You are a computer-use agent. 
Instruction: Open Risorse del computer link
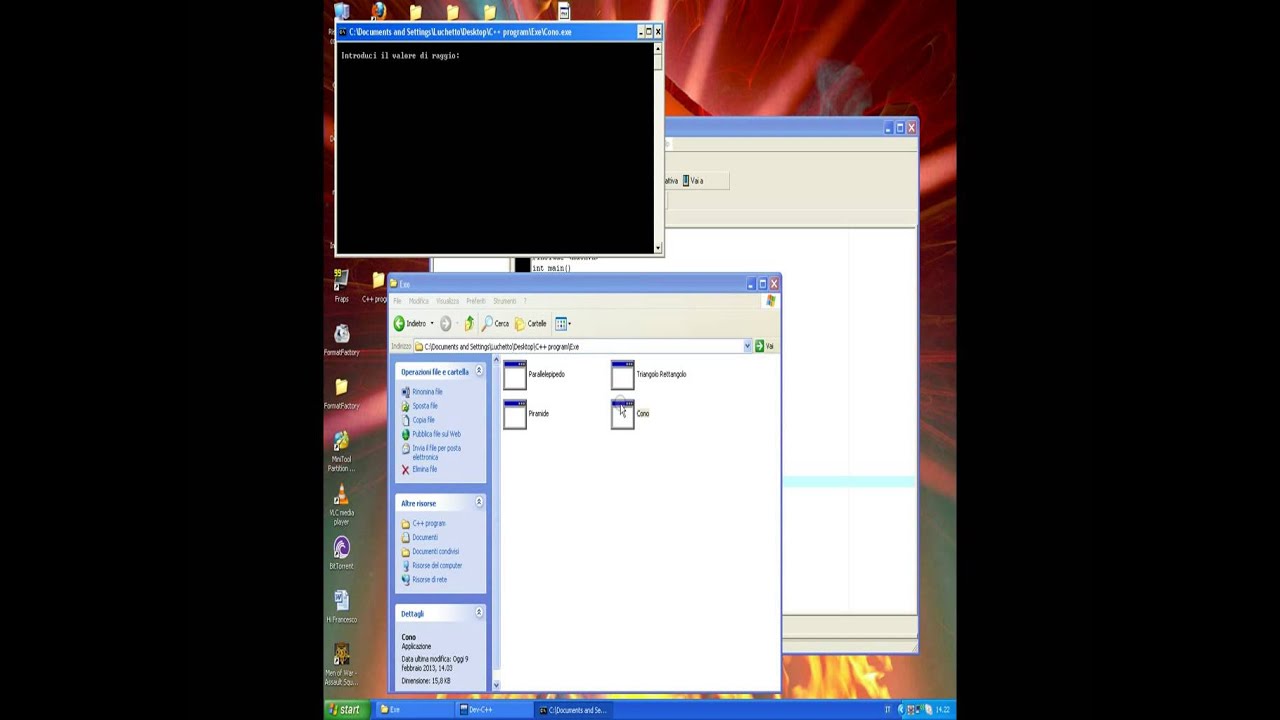tap(437, 565)
